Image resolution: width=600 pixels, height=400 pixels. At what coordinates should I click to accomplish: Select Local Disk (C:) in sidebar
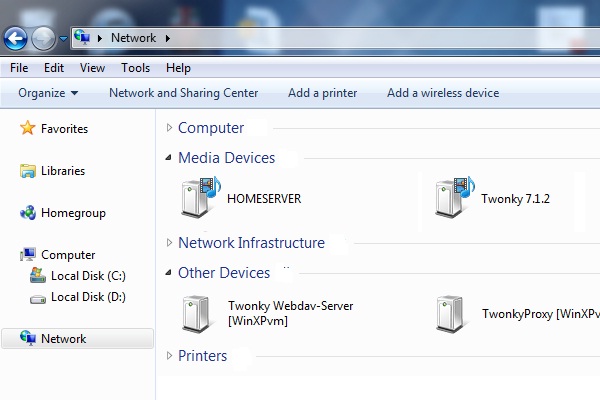(x=87, y=275)
